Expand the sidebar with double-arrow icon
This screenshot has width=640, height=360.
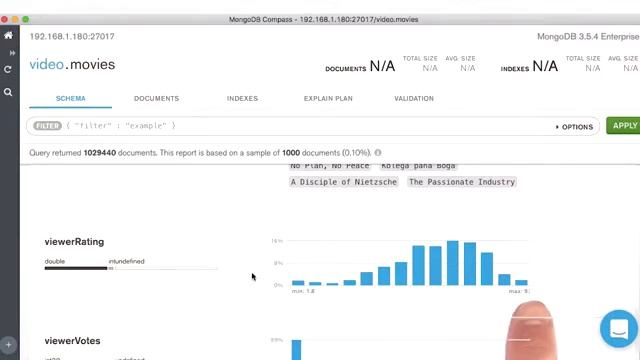(12, 53)
